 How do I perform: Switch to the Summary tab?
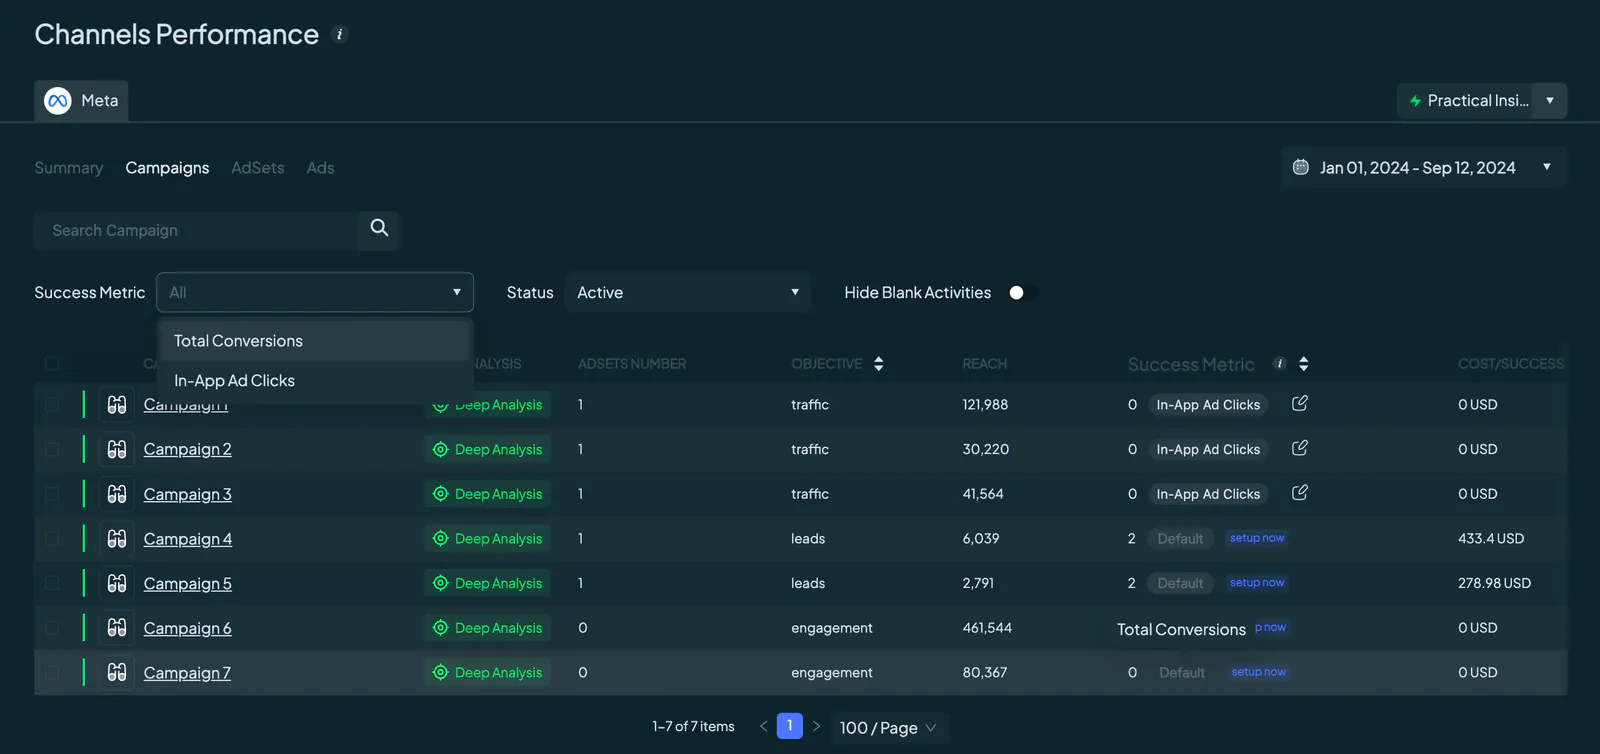tap(69, 168)
